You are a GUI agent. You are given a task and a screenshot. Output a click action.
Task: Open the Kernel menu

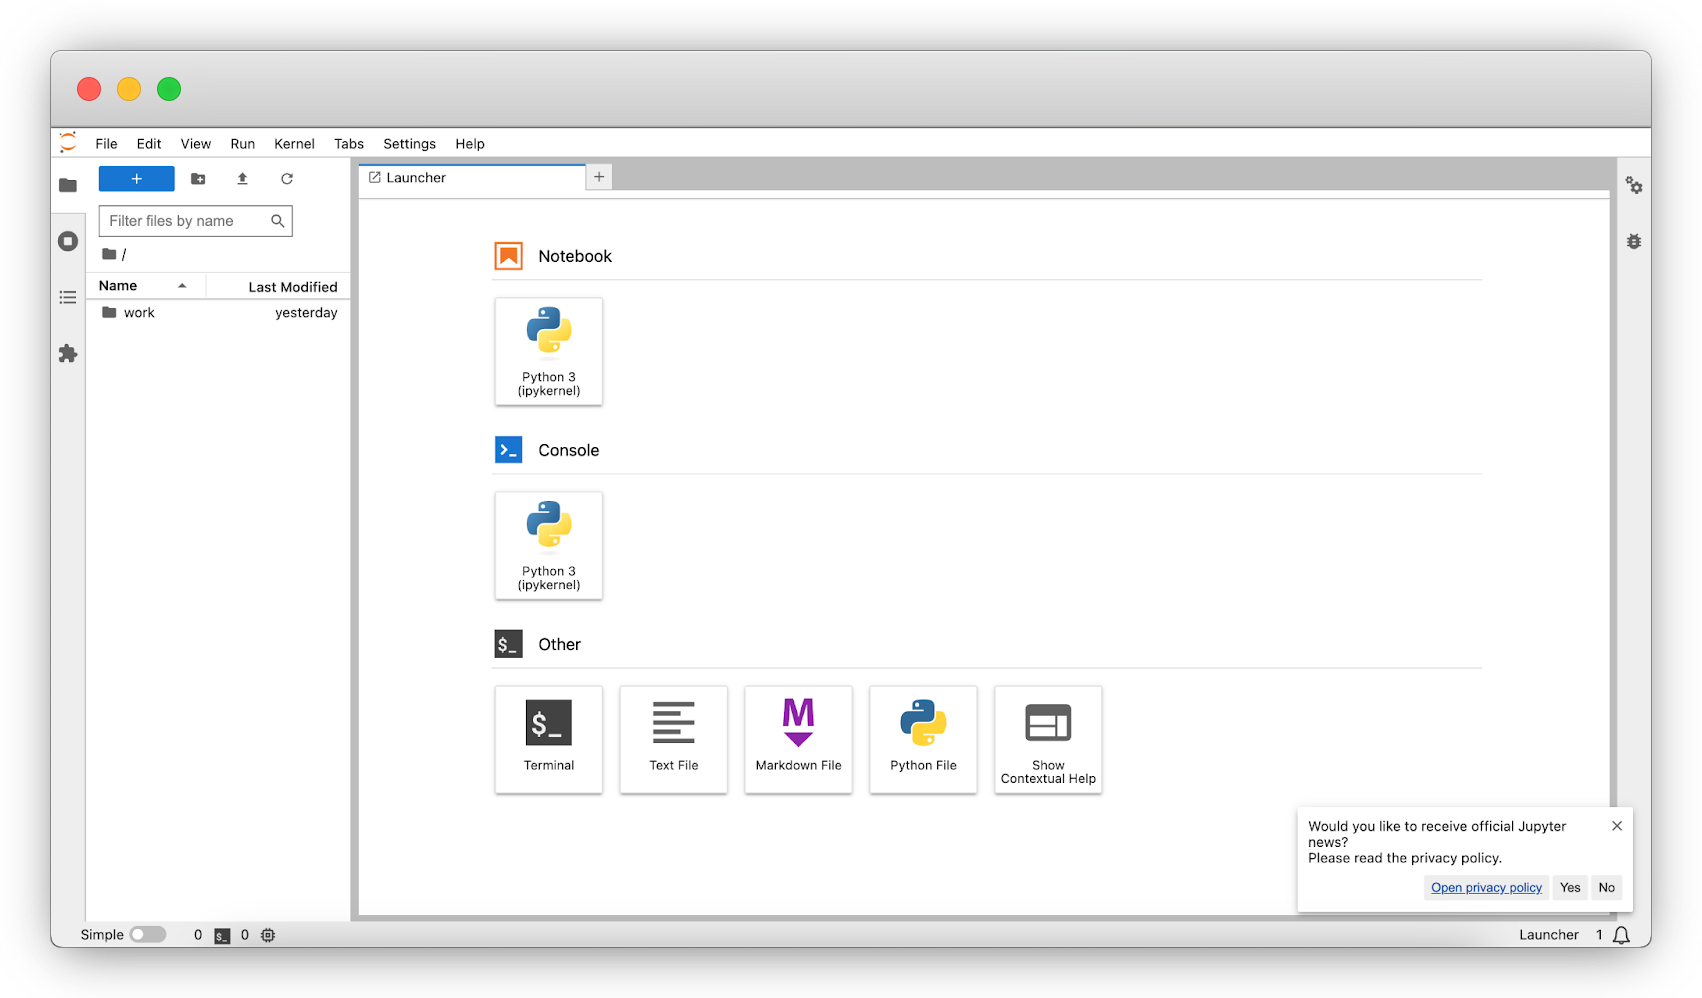[294, 144]
